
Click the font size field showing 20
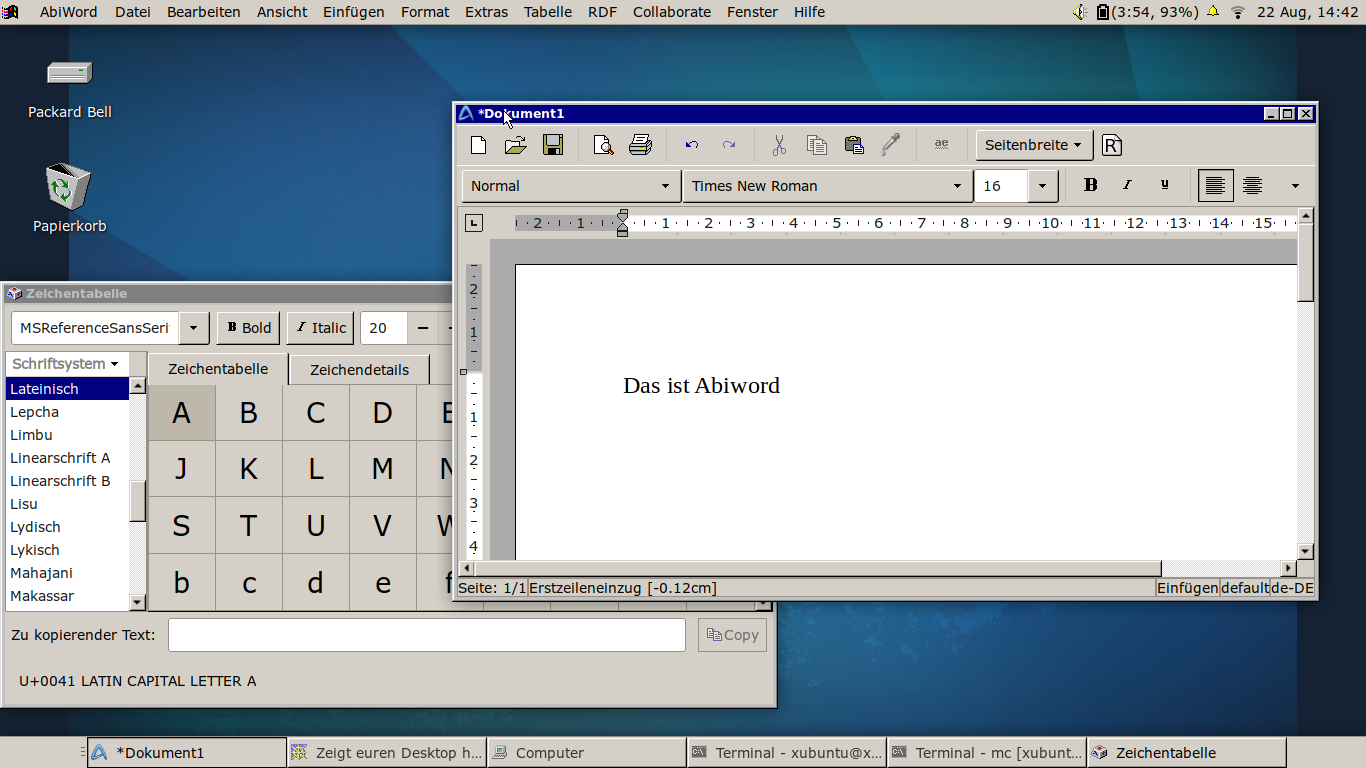pyautogui.click(x=384, y=327)
